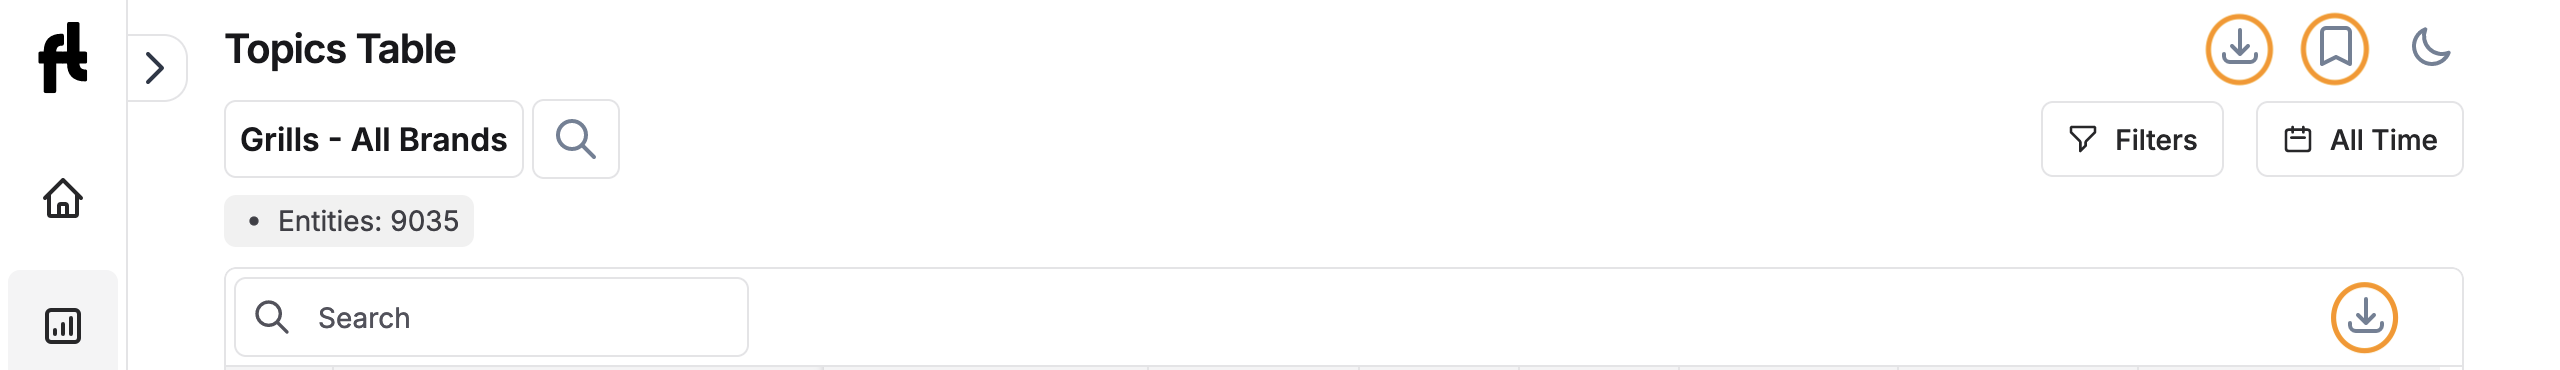The image size is (2560, 370).
Task: Open the All Time date range picker
Action: pos(2360,139)
